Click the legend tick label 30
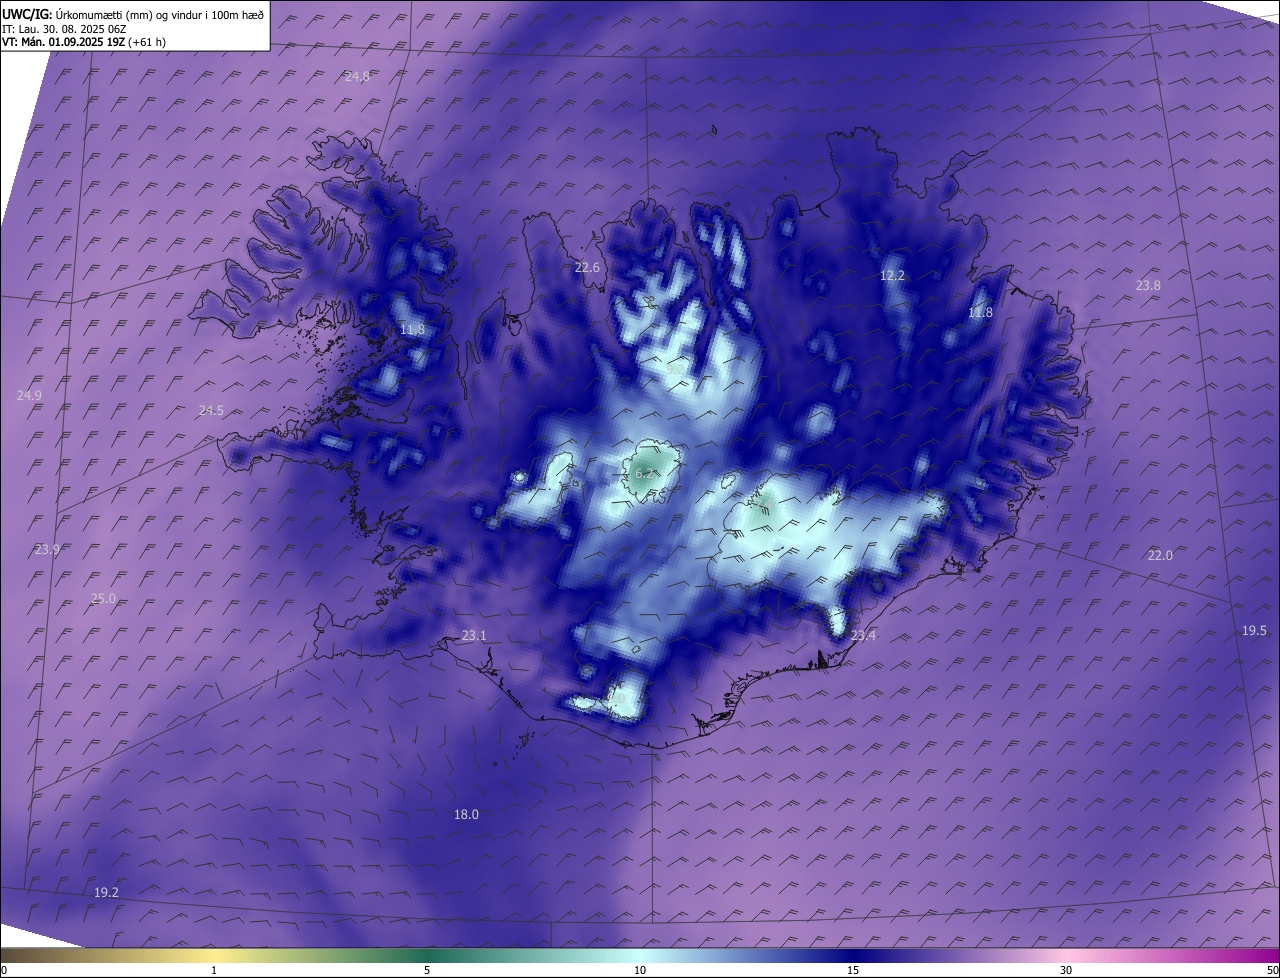 tap(1066, 970)
